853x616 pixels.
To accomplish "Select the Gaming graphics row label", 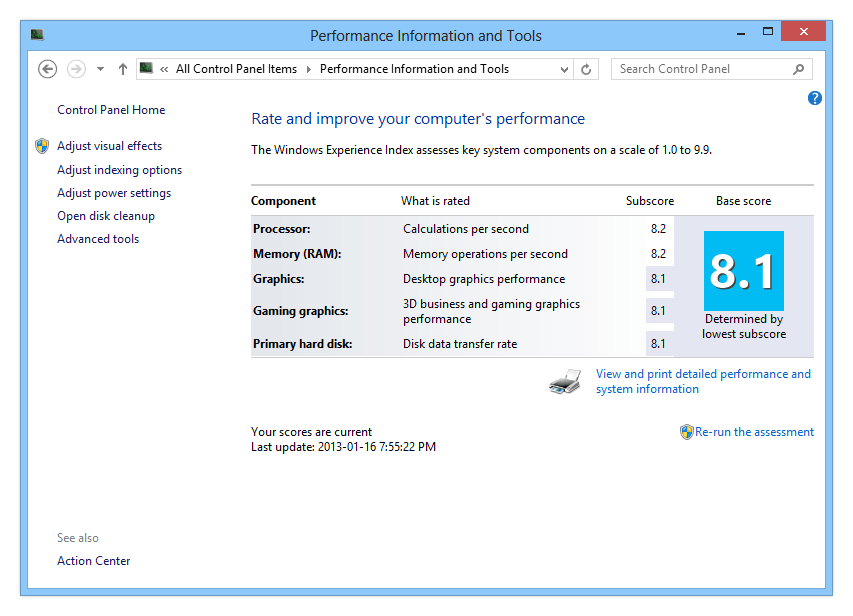I will [300, 311].
